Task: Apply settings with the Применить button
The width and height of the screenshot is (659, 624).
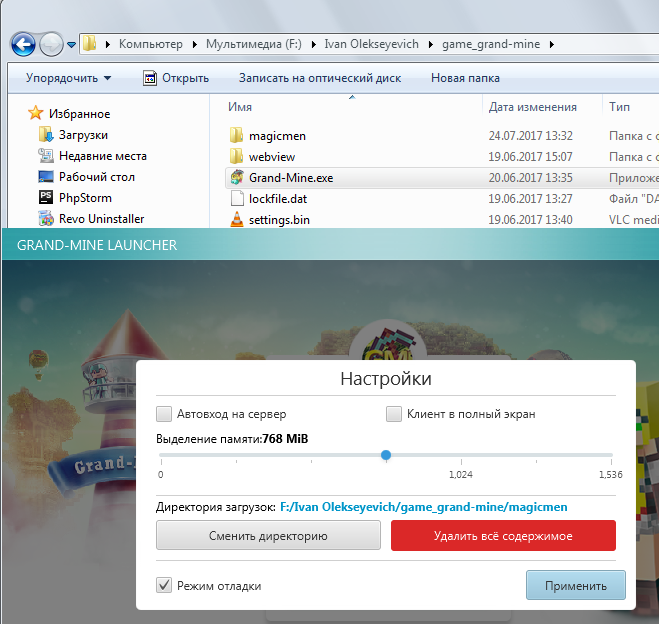Action: (x=575, y=585)
